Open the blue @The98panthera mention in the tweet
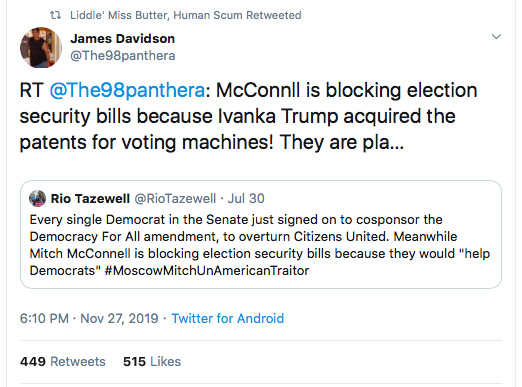Image resolution: width=522 pixels, height=387 pixels. click(127, 90)
